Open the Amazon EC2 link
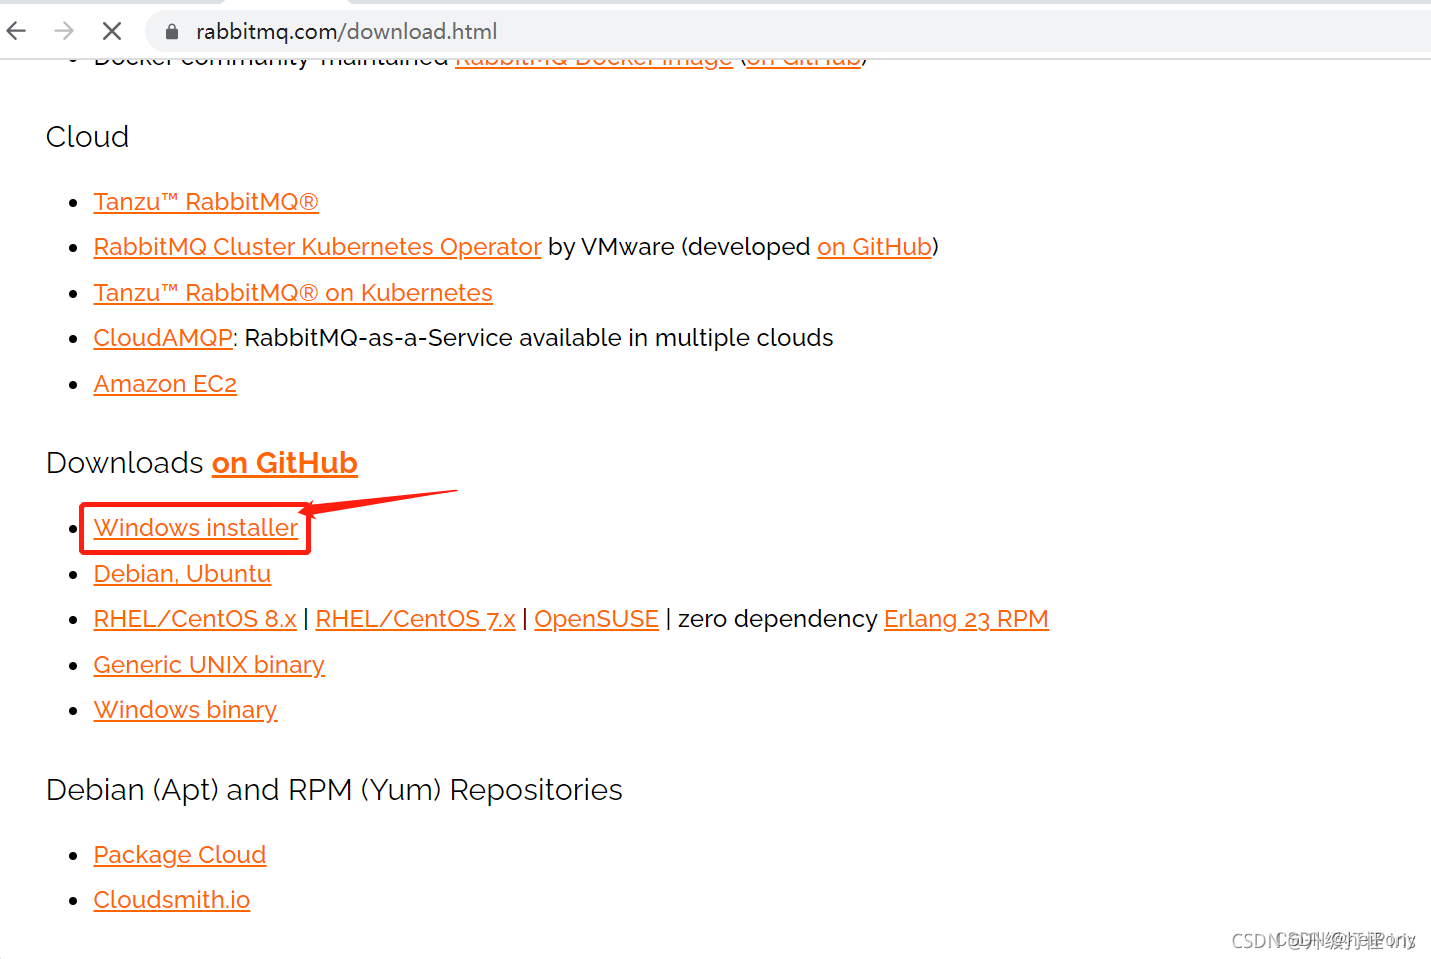 coord(165,384)
